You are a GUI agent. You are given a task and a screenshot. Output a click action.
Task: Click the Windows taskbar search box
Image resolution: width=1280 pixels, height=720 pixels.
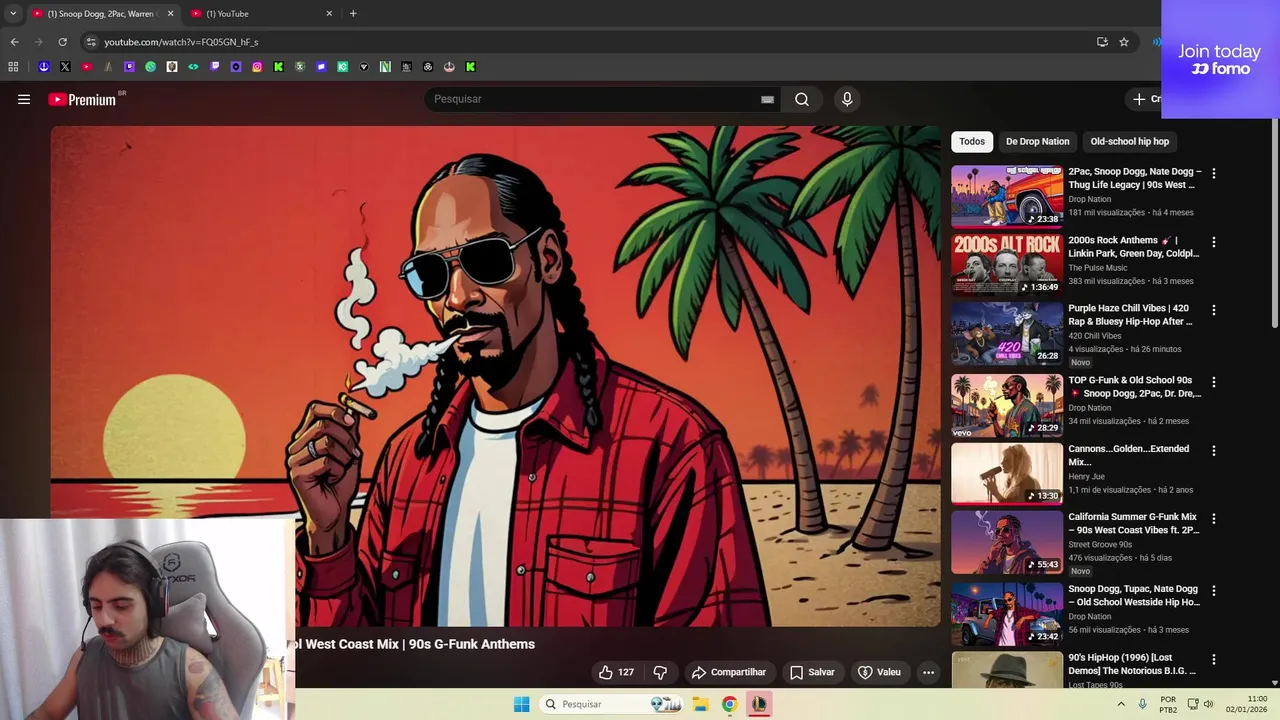pos(610,704)
